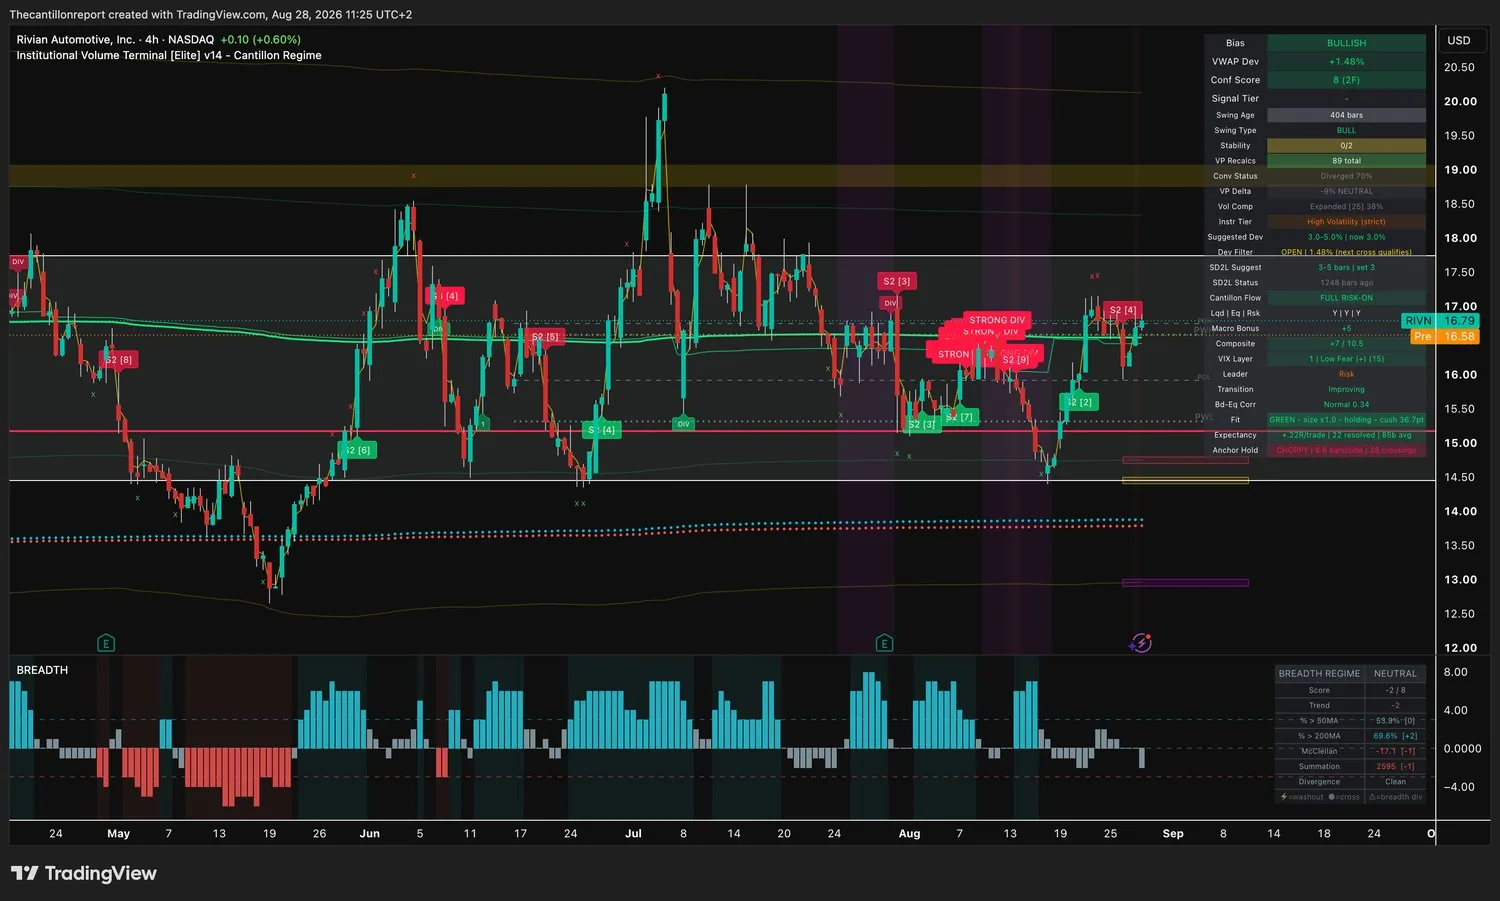Click the RIVN 16.79 price label

pyautogui.click(x=1440, y=320)
